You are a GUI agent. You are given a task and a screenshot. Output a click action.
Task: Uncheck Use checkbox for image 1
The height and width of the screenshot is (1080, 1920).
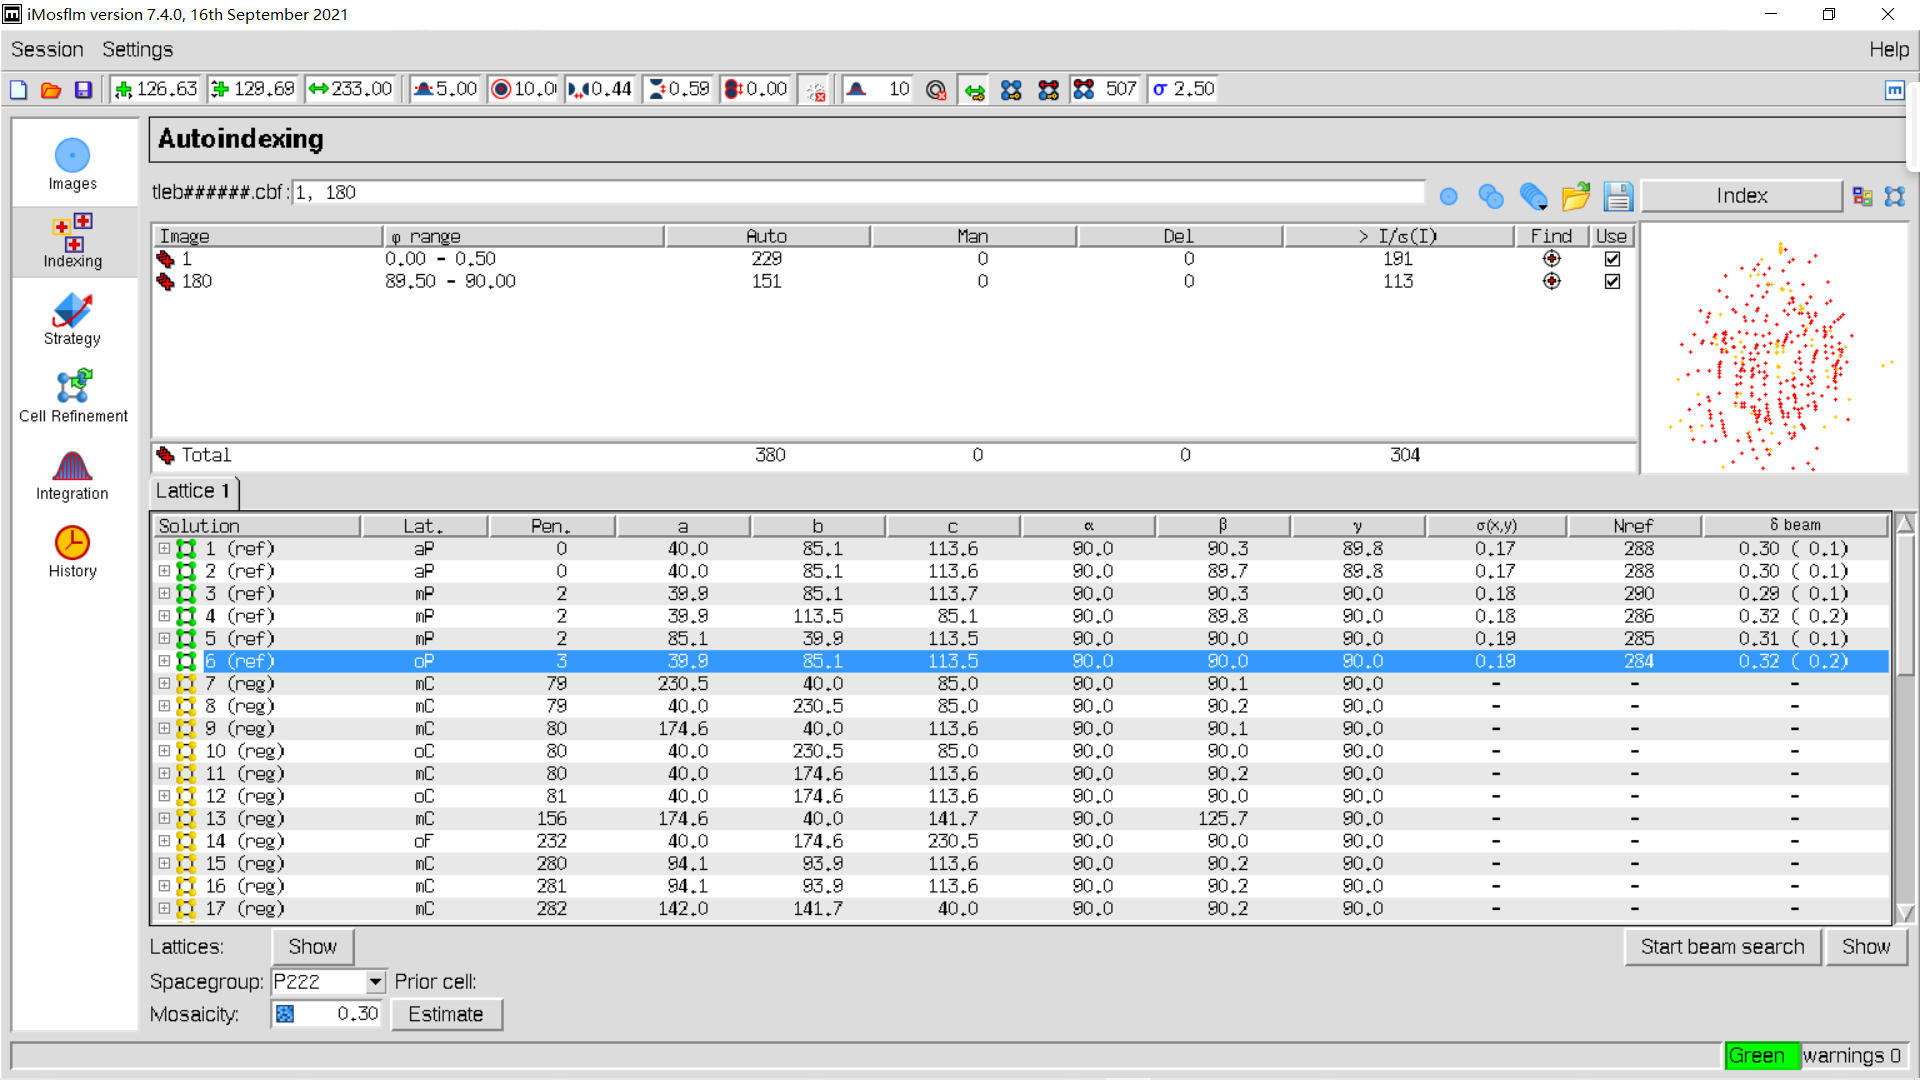[1612, 259]
